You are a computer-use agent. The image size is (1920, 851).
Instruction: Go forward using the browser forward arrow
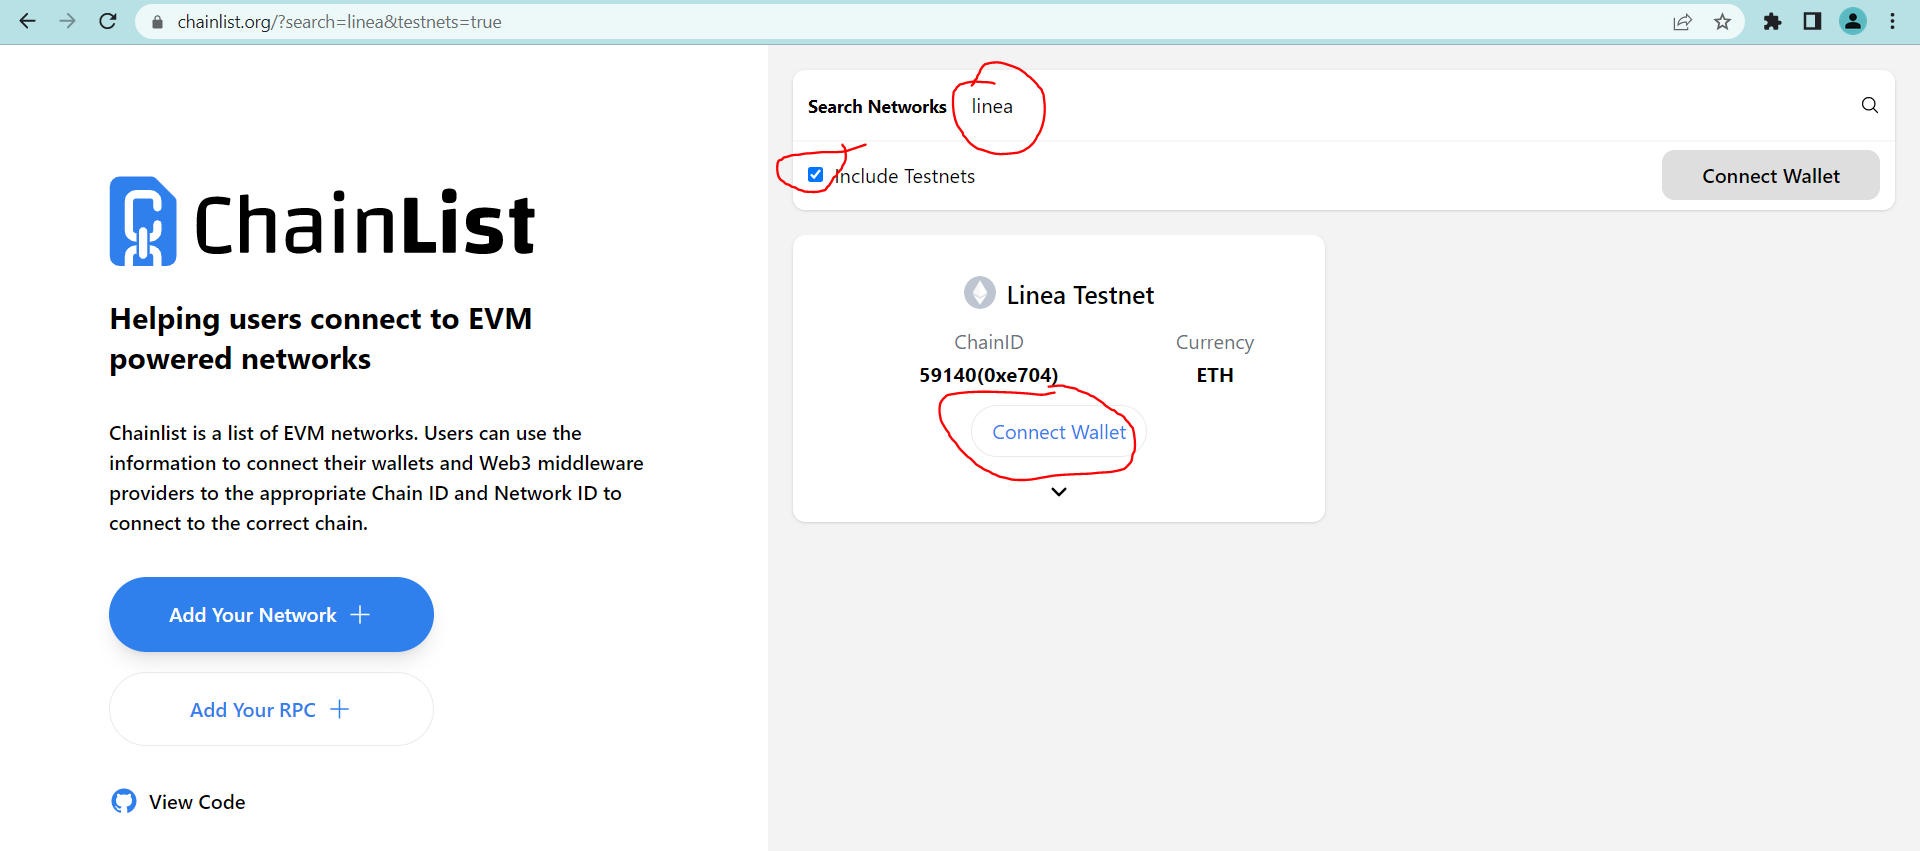point(68,21)
